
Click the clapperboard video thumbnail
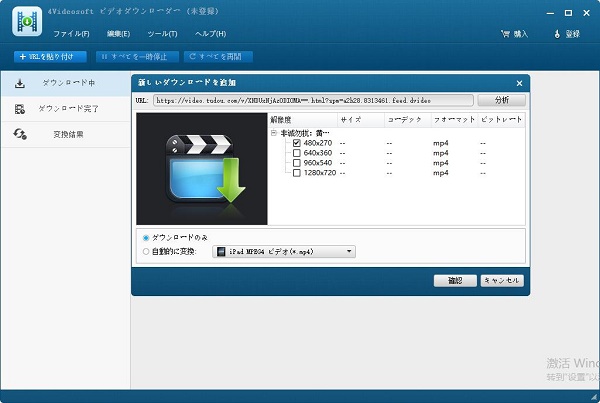[202, 169]
